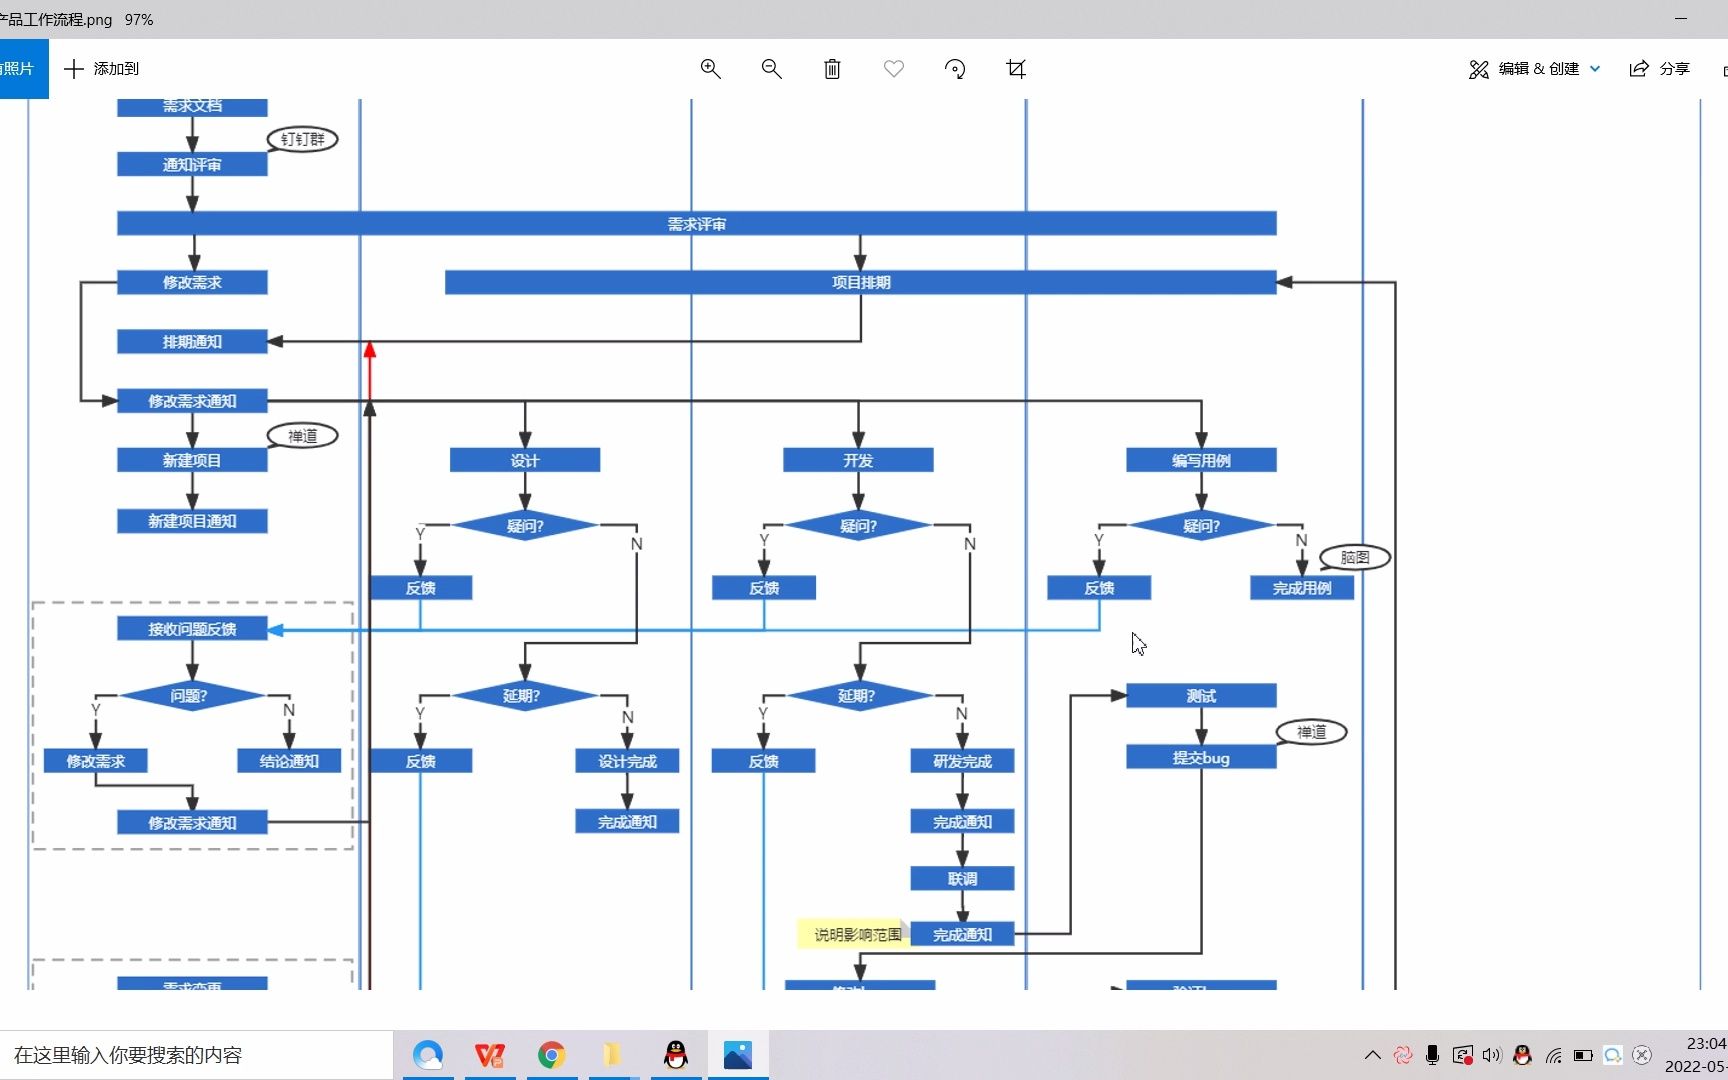Click the QQ penguin tray icon
The image size is (1728, 1080).
[1522, 1055]
